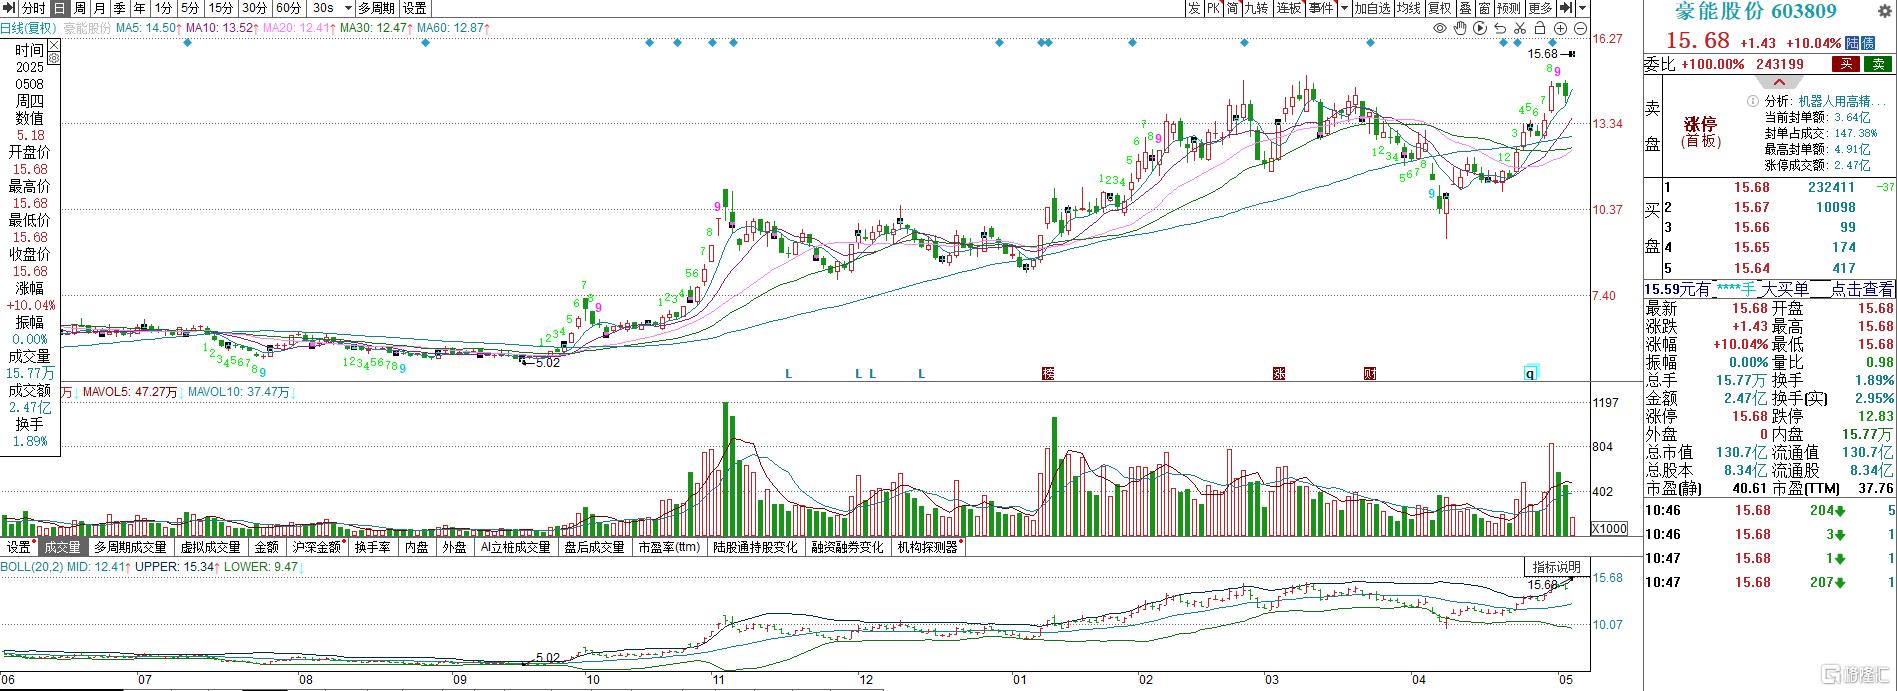Open 设置 in the indicator tab bar
The image size is (1897, 691).
[x=19, y=547]
